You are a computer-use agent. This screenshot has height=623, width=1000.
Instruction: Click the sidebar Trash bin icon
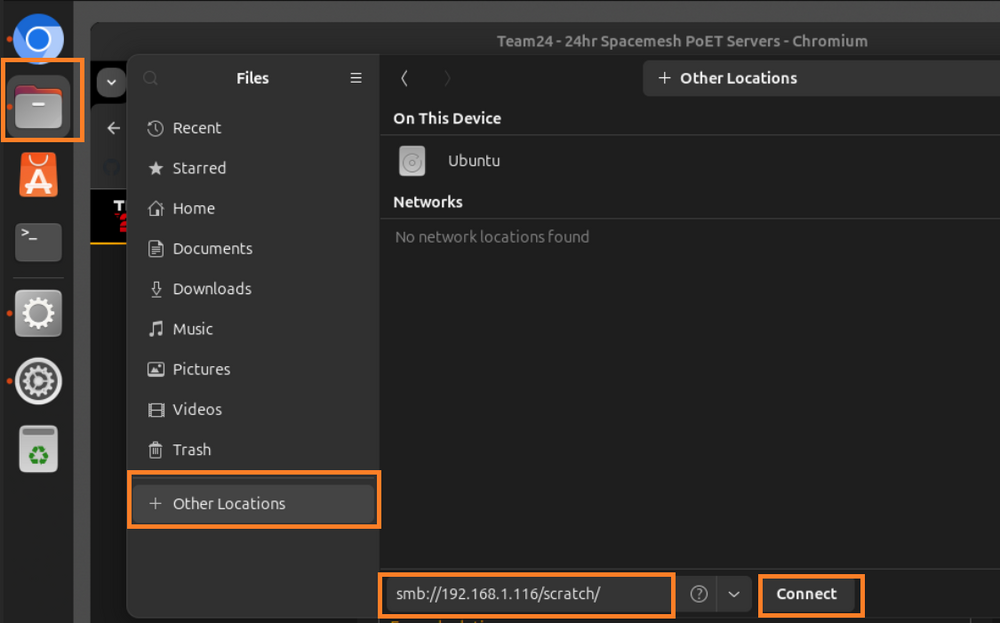[156, 450]
